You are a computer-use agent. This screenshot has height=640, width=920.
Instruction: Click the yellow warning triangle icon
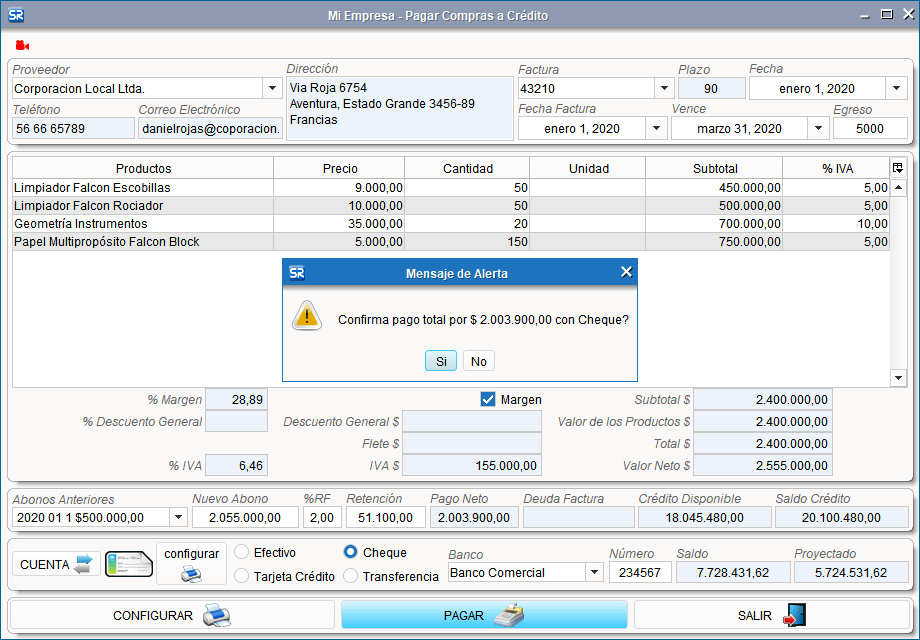[307, 316]
